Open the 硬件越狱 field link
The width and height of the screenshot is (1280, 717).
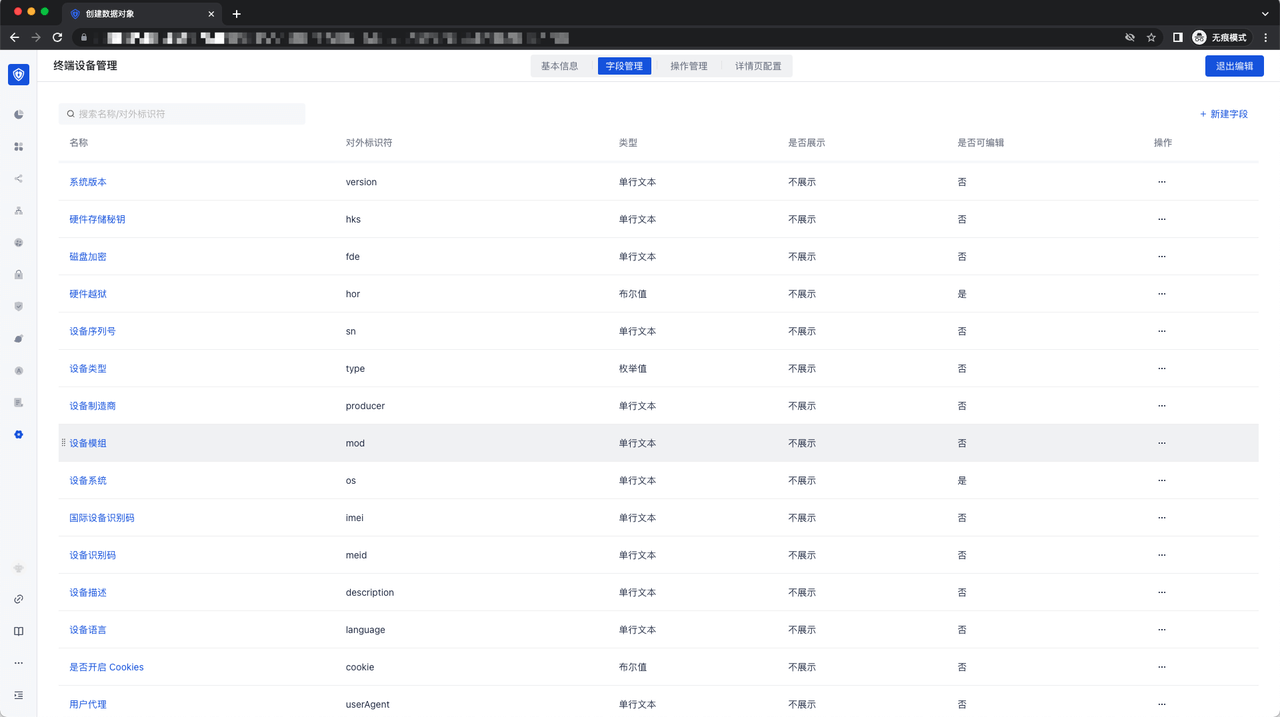(87, 294)
